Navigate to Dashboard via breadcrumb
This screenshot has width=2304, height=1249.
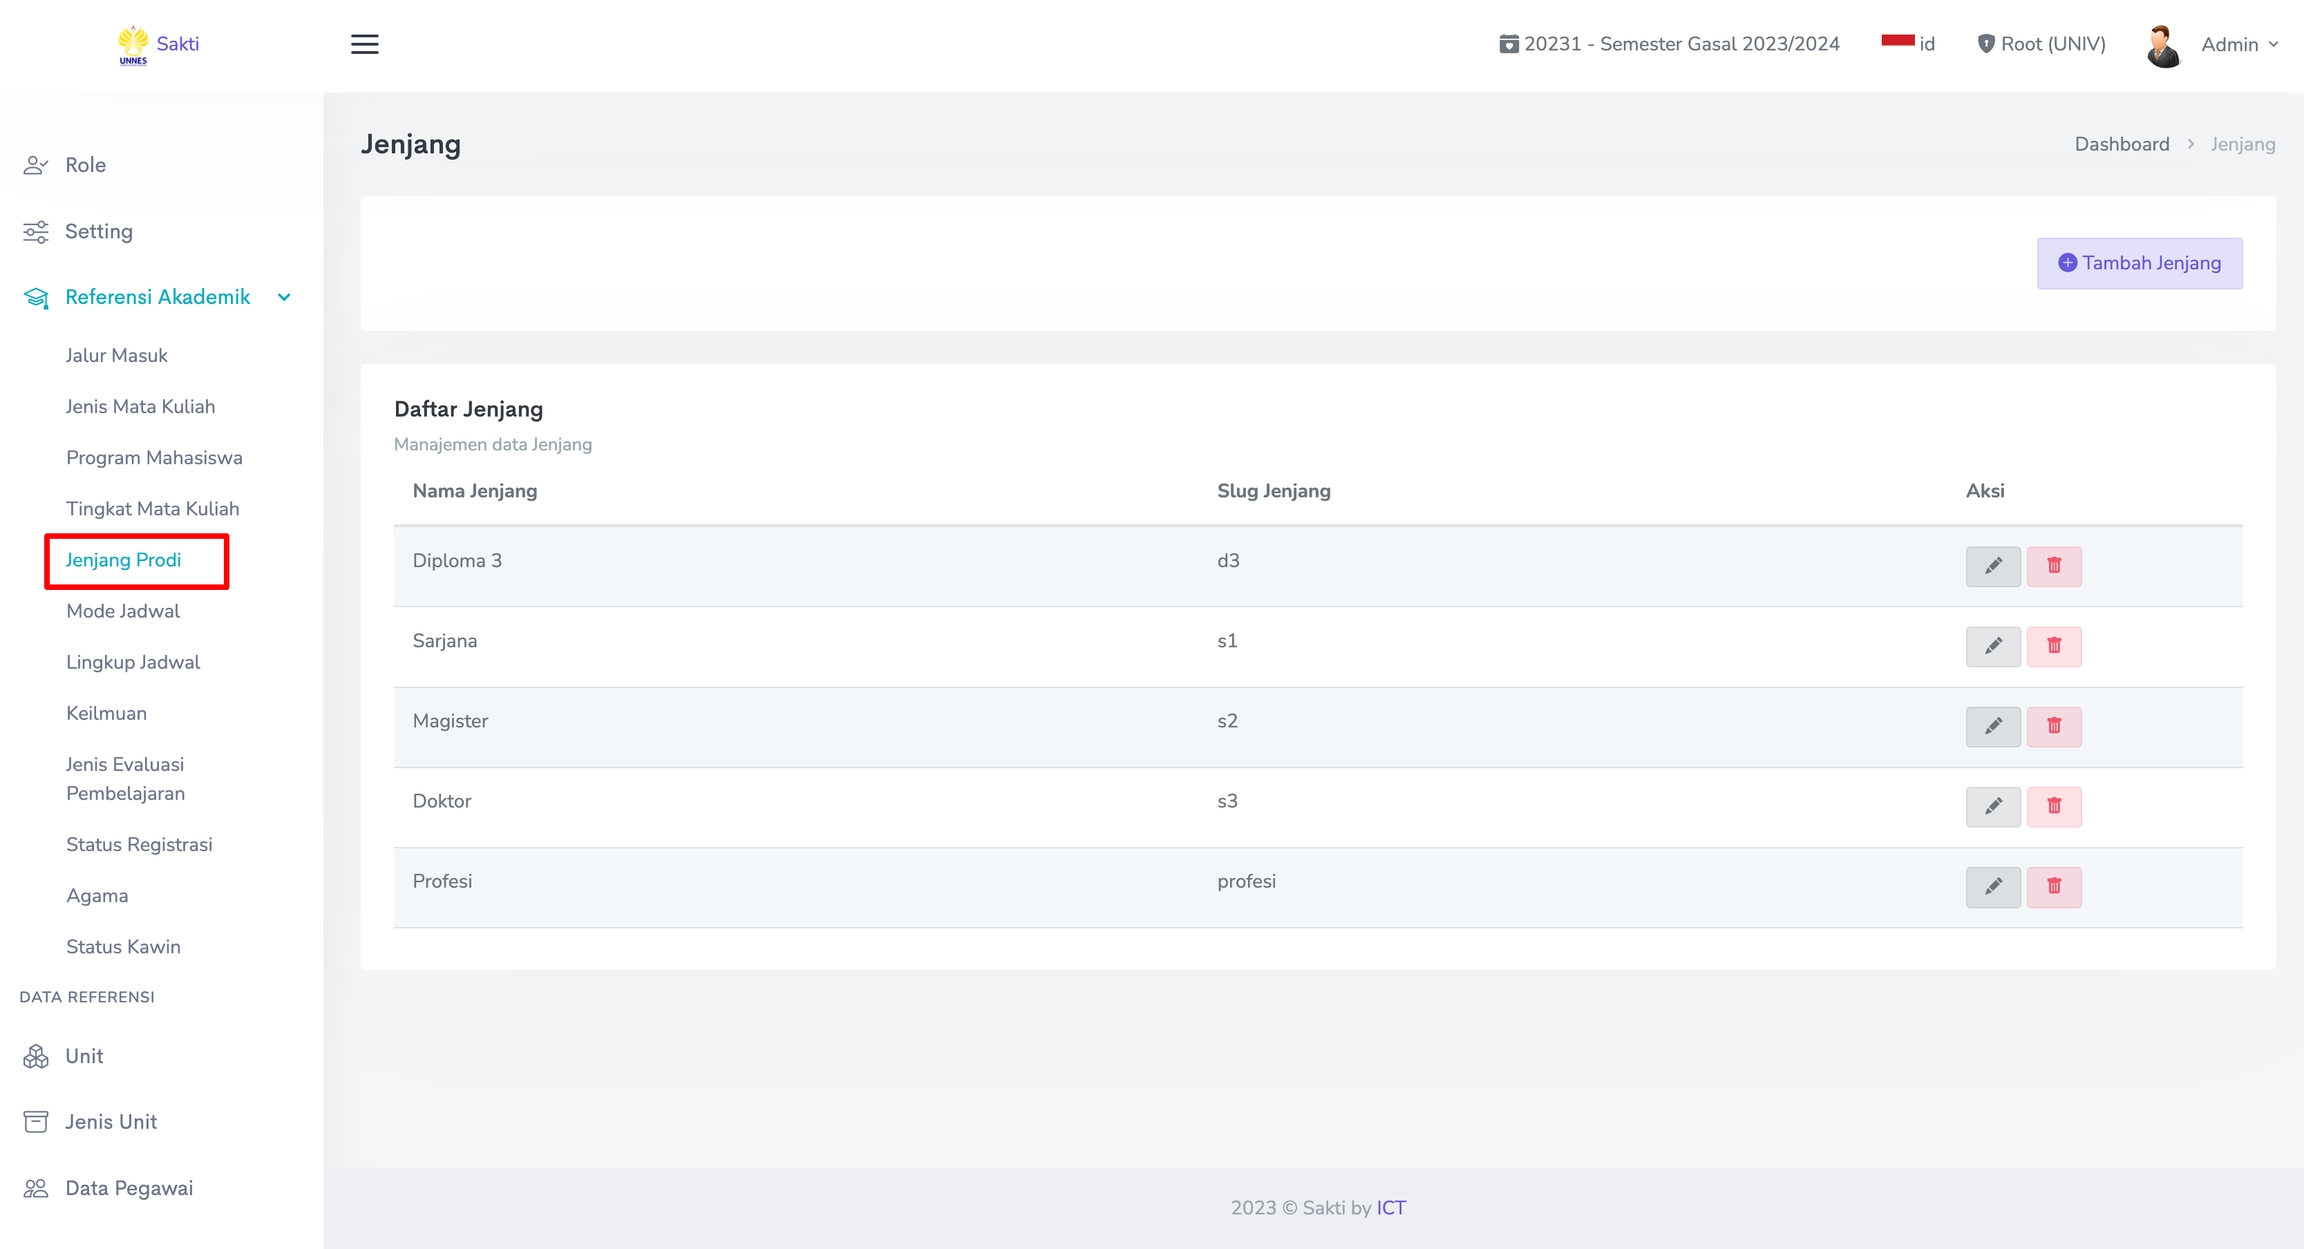pos(2121,144)
